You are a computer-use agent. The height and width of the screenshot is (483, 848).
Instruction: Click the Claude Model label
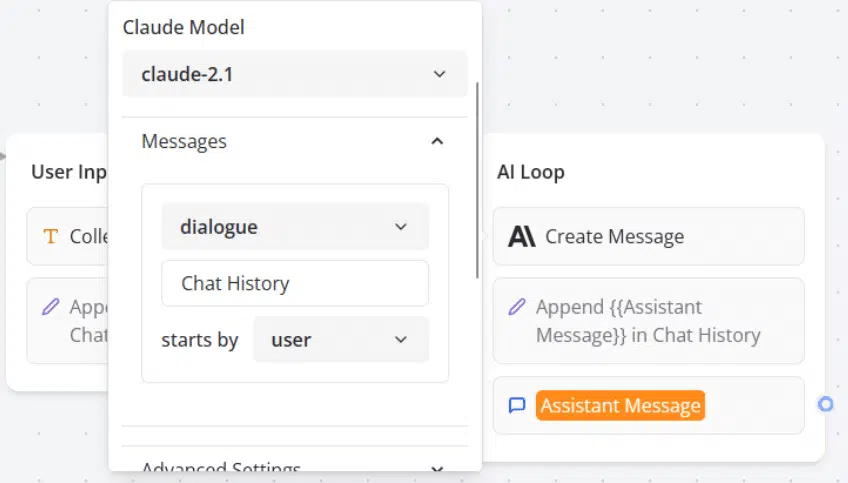183,27
